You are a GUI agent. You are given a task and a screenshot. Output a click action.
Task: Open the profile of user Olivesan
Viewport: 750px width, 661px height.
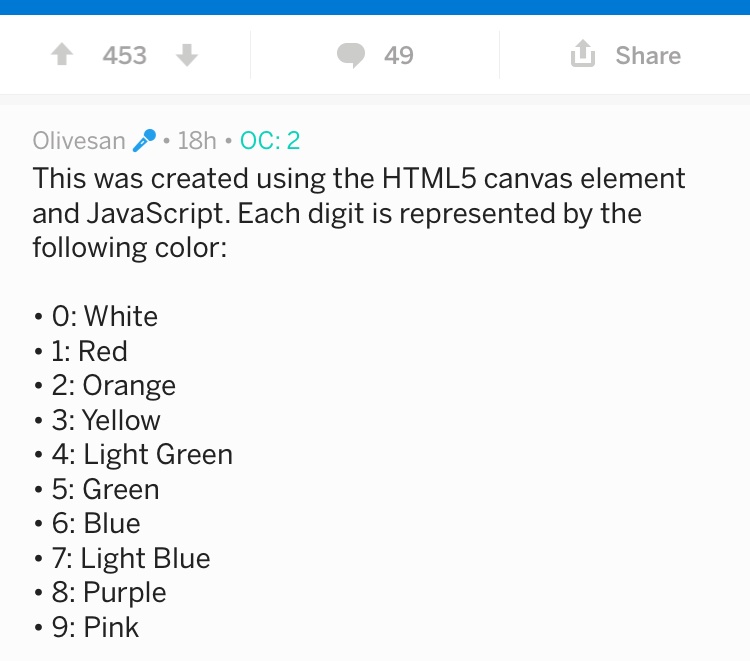tap(79, 141)
